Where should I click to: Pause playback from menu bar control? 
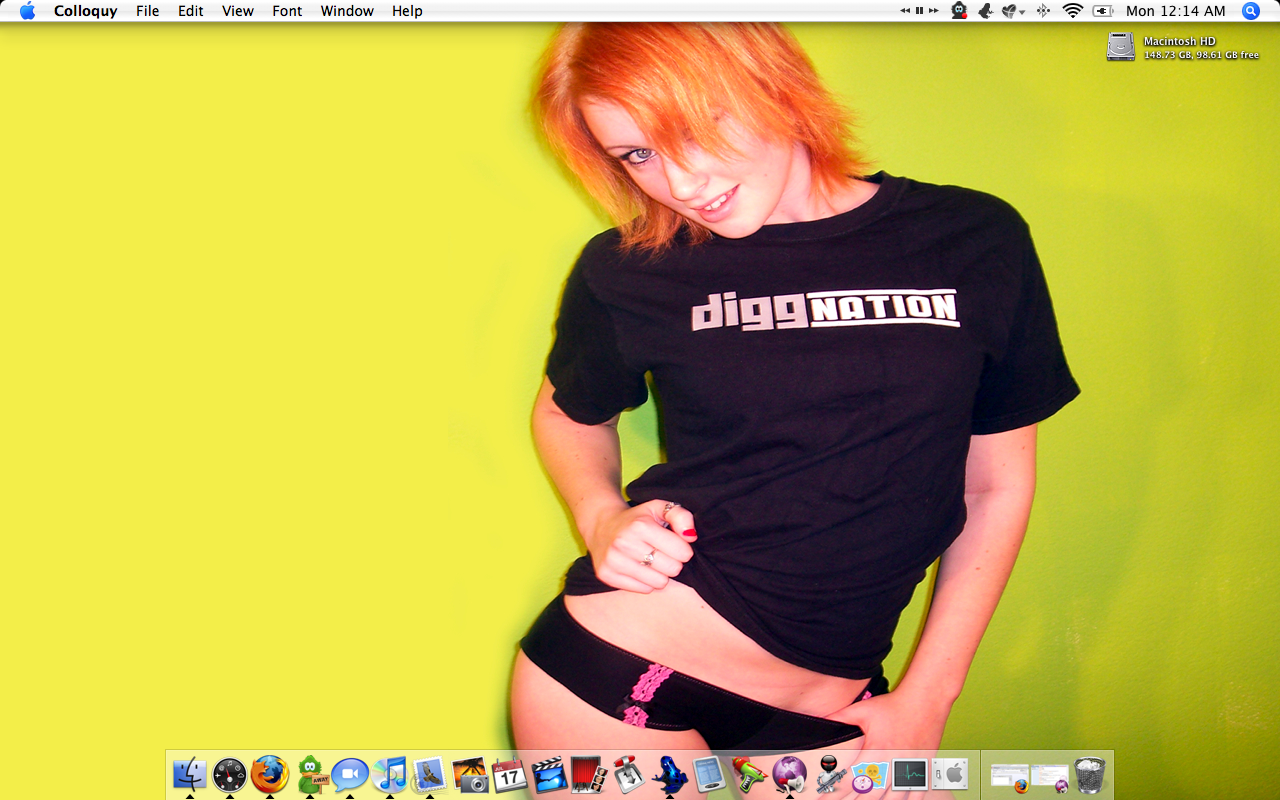[x=919, y=11]
